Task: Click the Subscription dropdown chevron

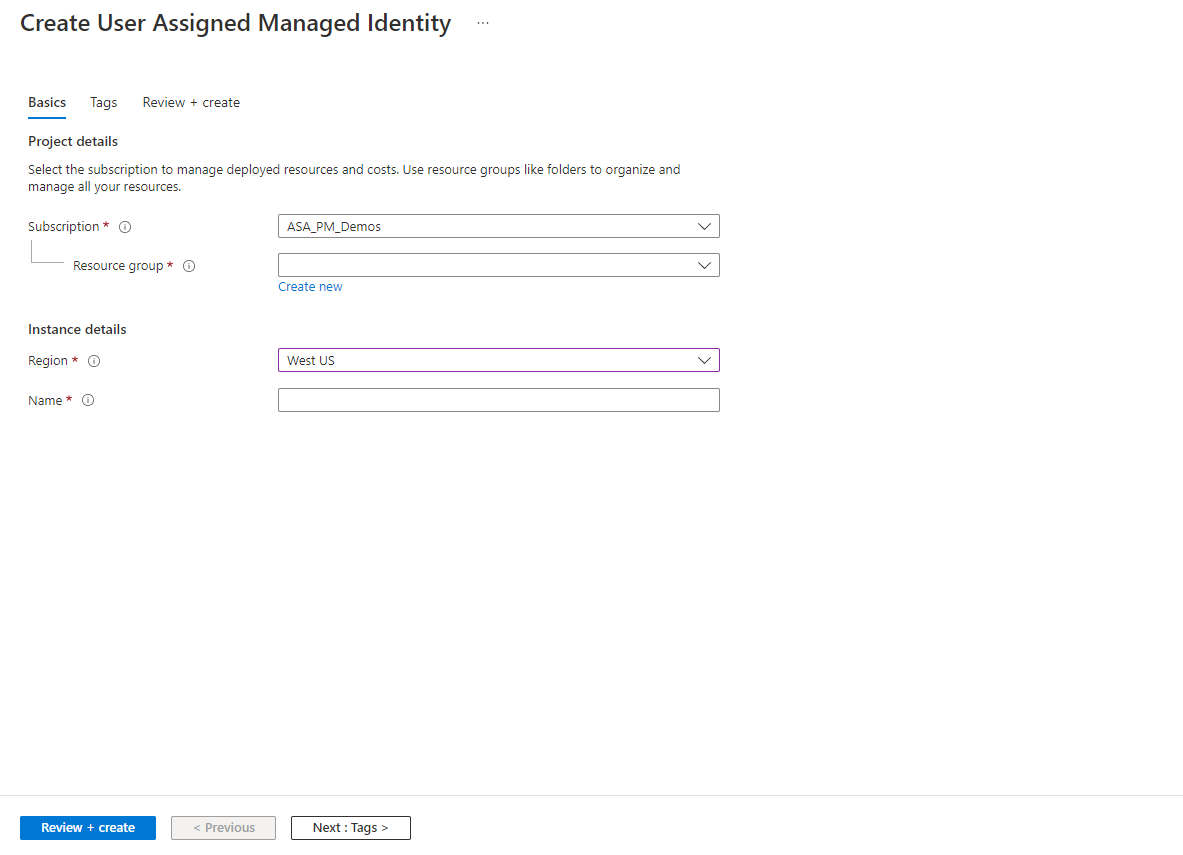Action: click(x=705, y=226)
